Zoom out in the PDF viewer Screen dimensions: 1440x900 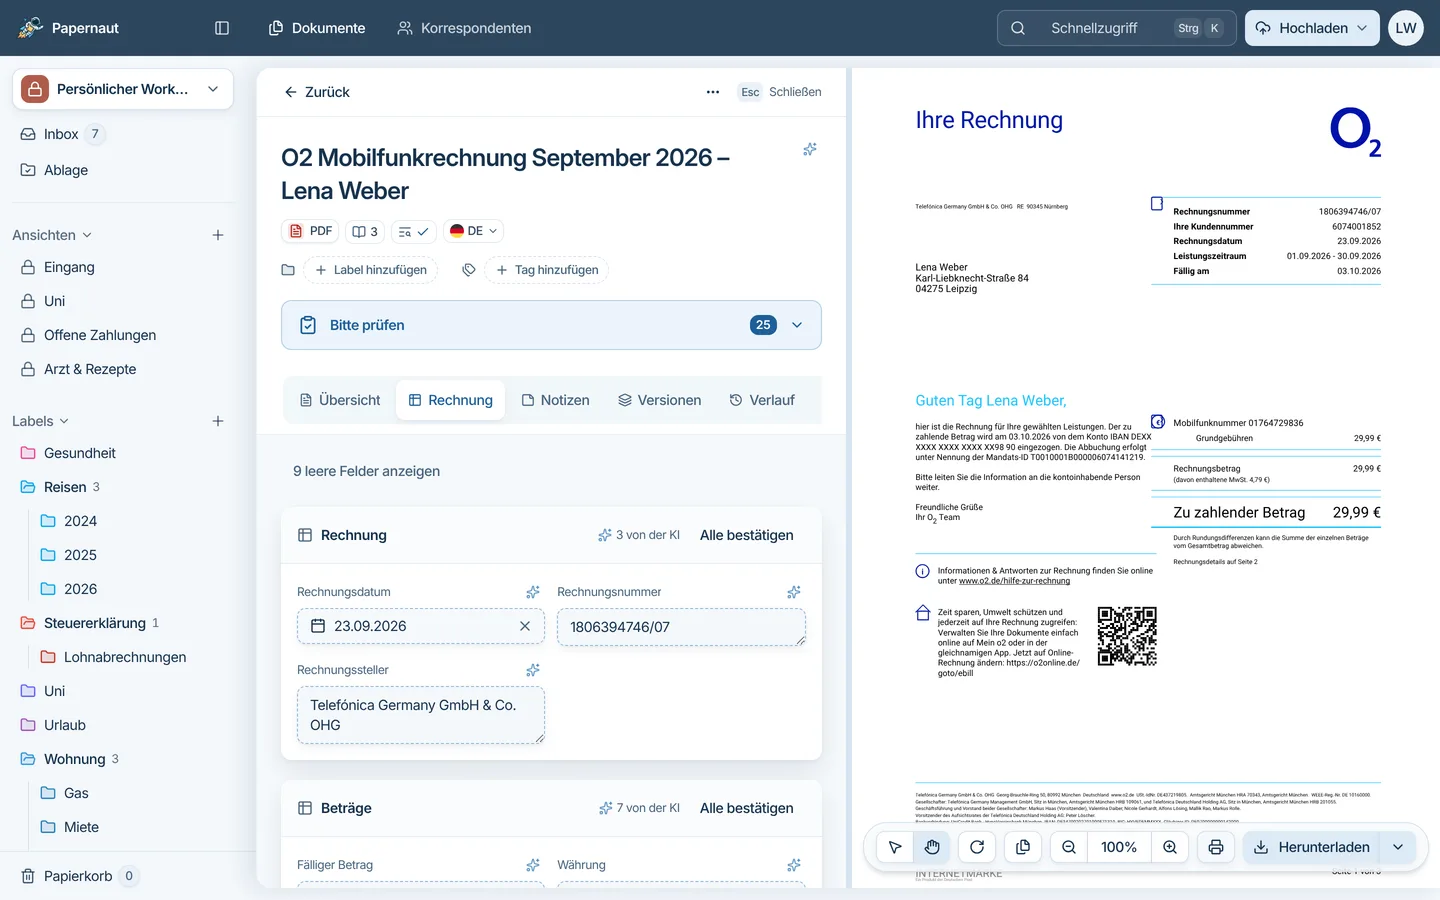tap(1069, 847)
